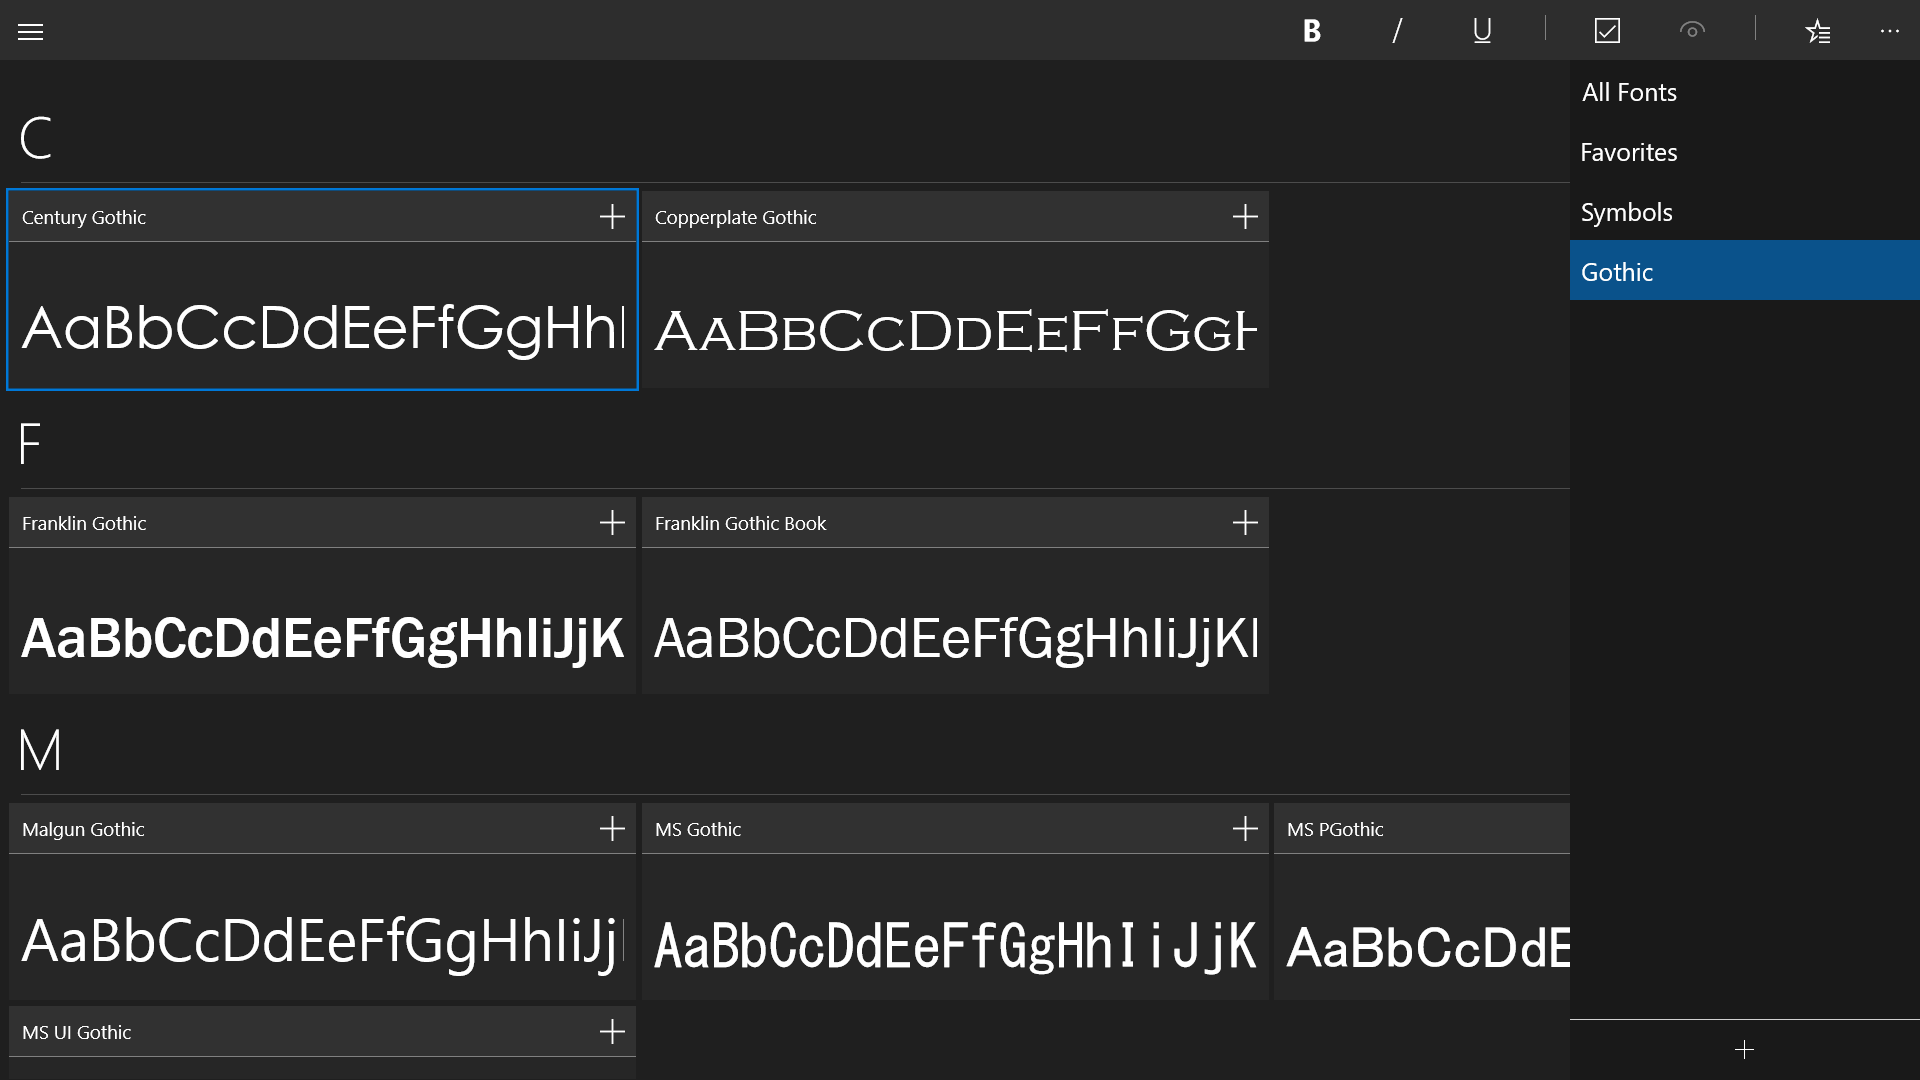
Task: Add MS Gothic using plus icon
Action: click(x=1245, y=829)
